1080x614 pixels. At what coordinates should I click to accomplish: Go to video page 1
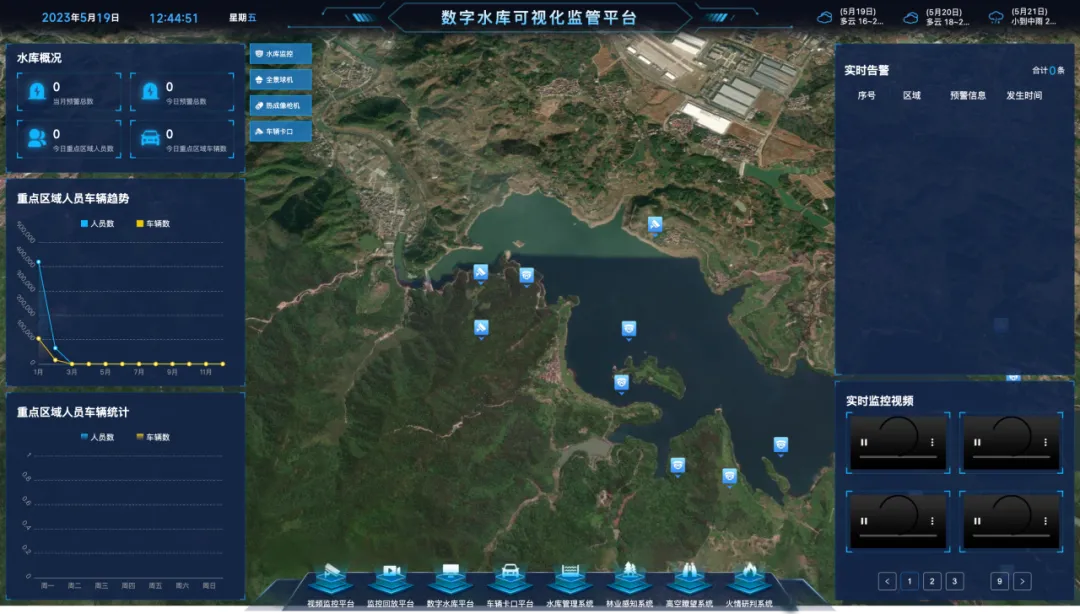[909, 582]
